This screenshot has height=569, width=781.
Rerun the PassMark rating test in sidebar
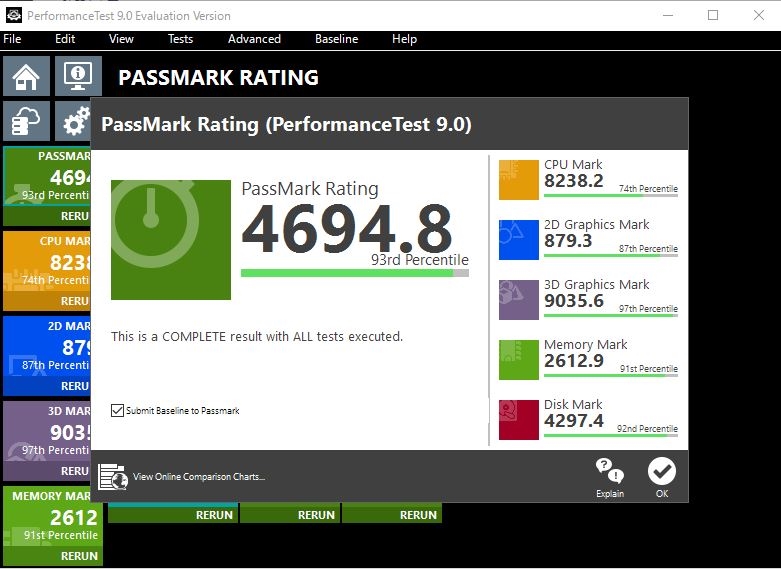point(47,216)
